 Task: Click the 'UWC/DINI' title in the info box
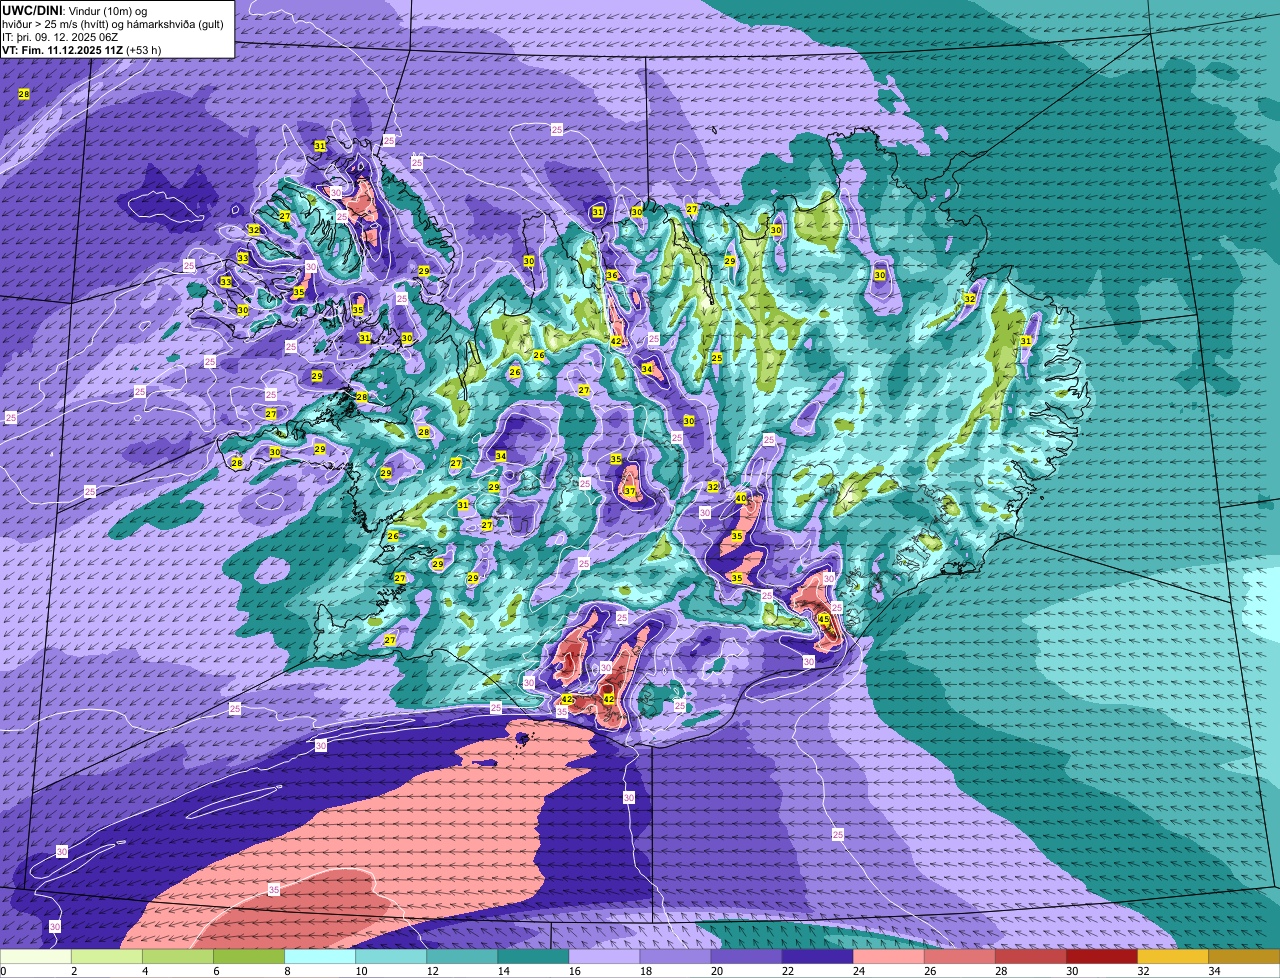(x=33, y=10)
